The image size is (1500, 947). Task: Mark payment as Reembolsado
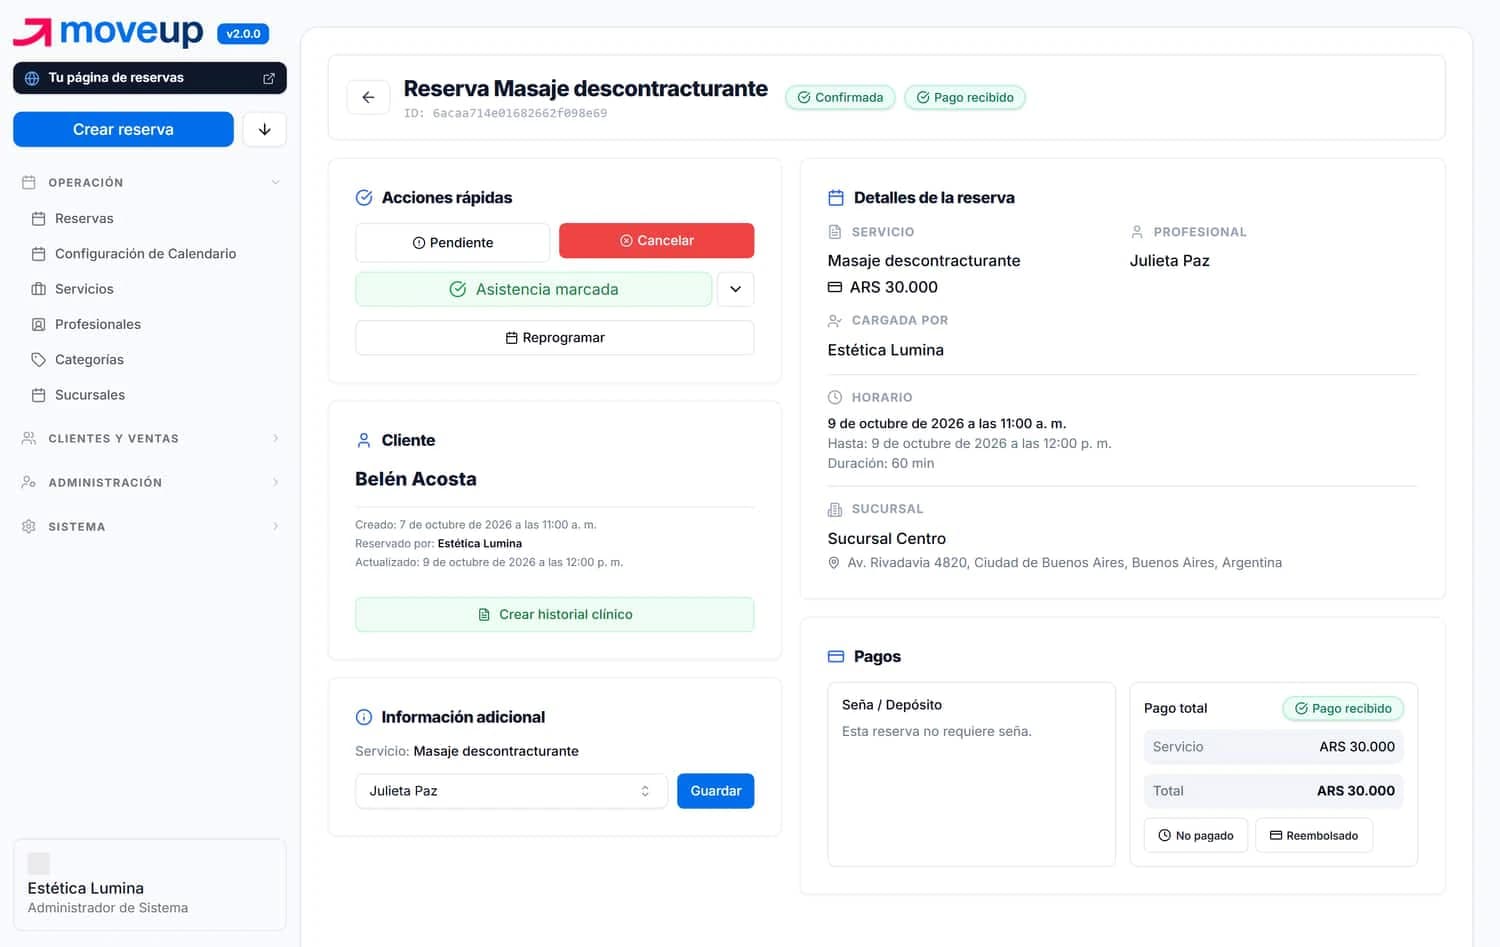[1314, 835]
